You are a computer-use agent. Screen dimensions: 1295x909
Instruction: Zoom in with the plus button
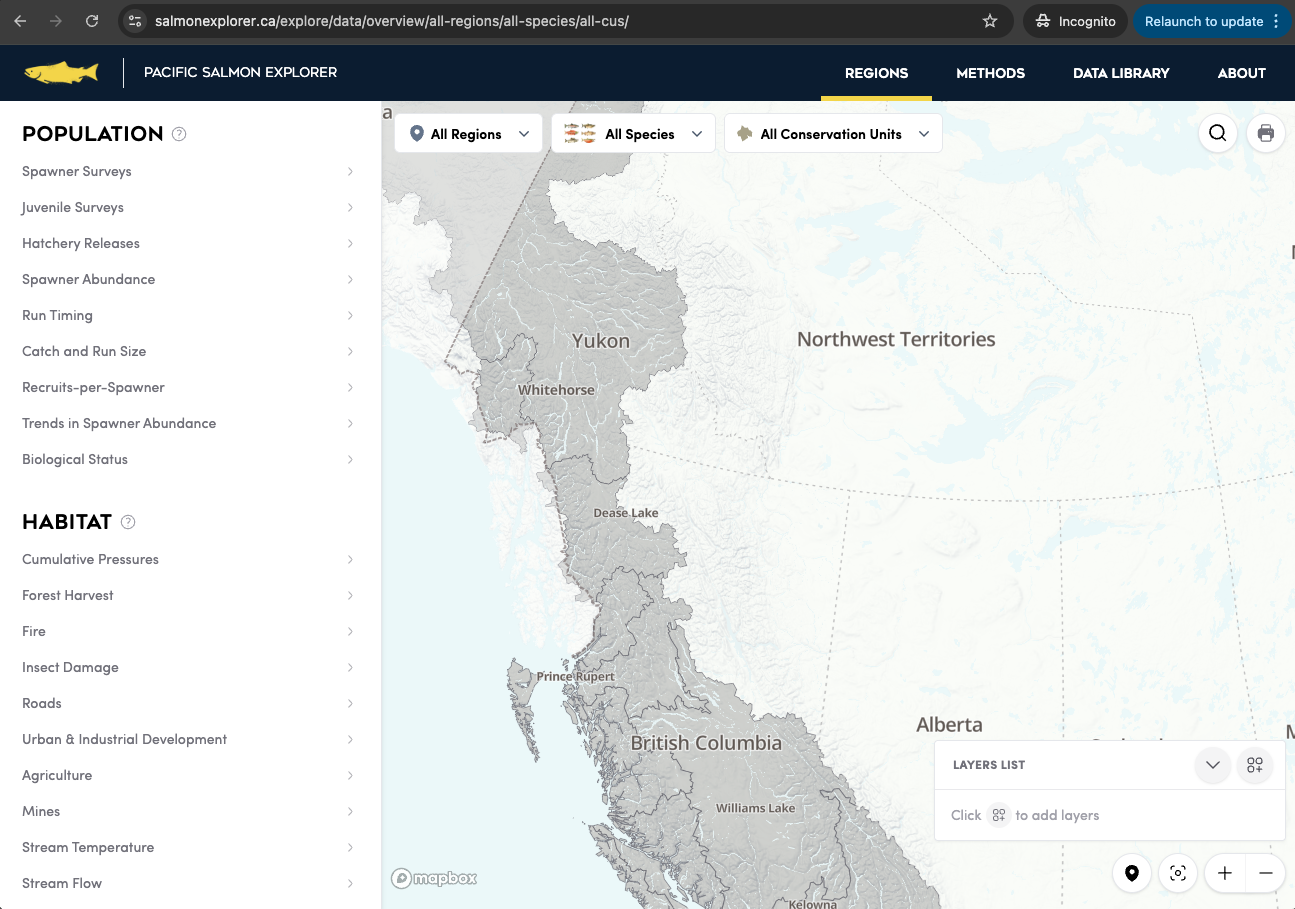1225,873
